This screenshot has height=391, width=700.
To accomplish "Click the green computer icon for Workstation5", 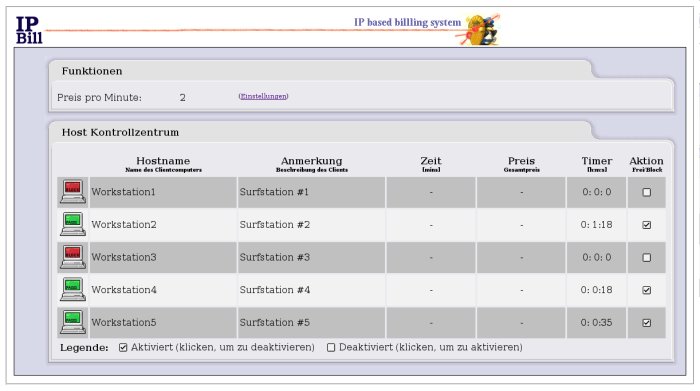I will point(73,322).
